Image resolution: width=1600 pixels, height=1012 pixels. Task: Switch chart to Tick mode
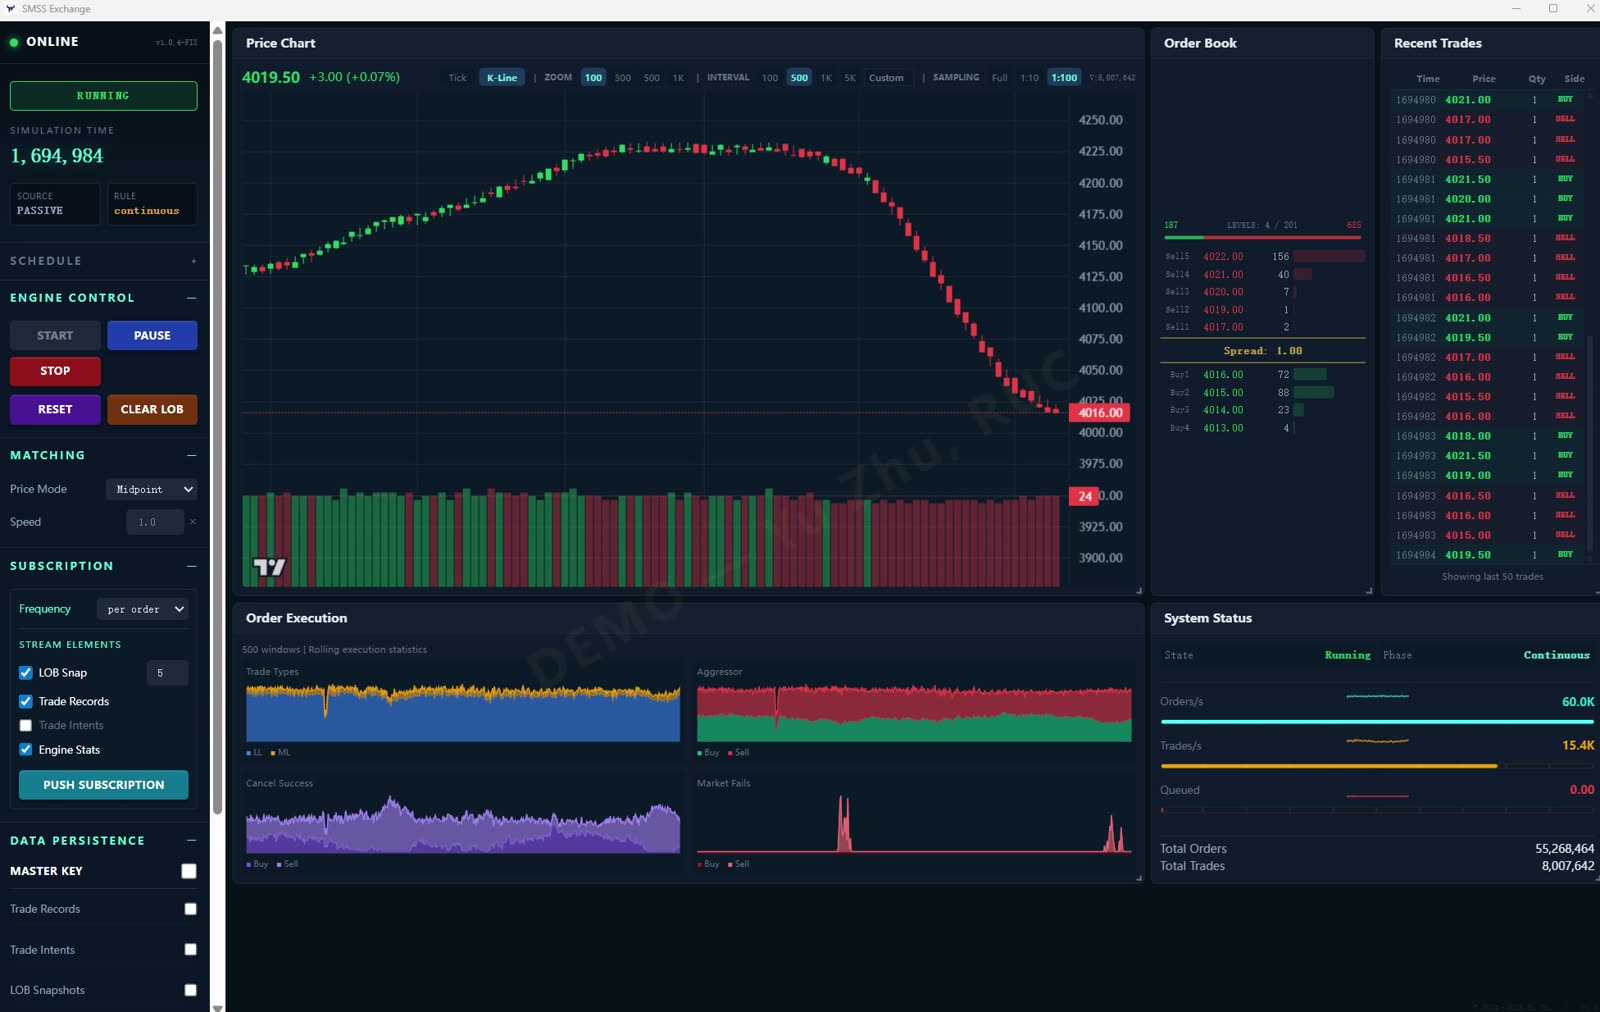457,78
